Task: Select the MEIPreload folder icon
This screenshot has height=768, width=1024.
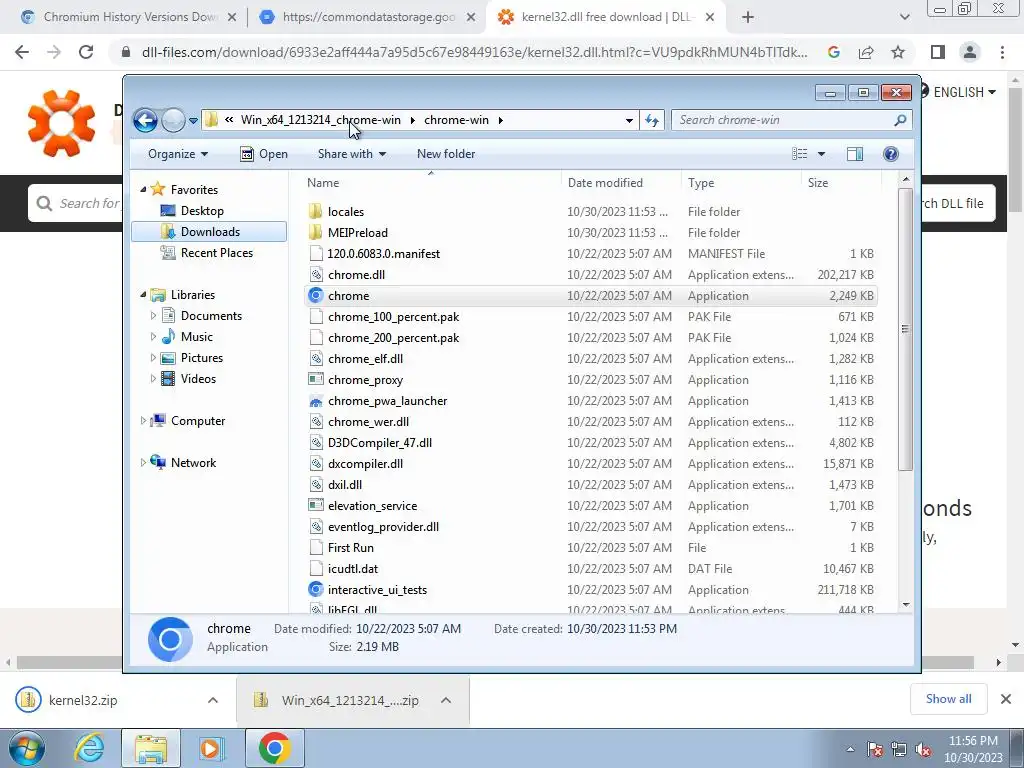Action: (x=316, y=232)
